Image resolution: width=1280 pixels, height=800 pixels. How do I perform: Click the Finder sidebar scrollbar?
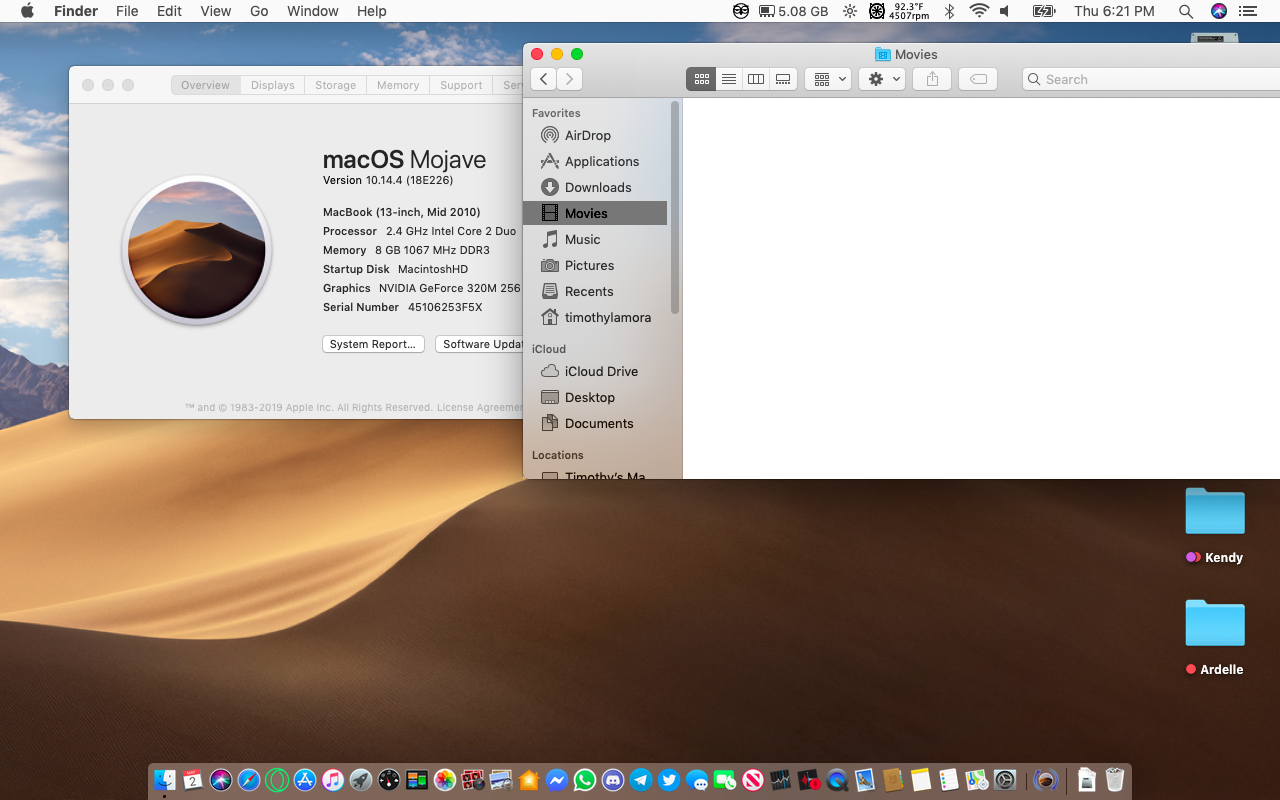(x=675, y=207)
